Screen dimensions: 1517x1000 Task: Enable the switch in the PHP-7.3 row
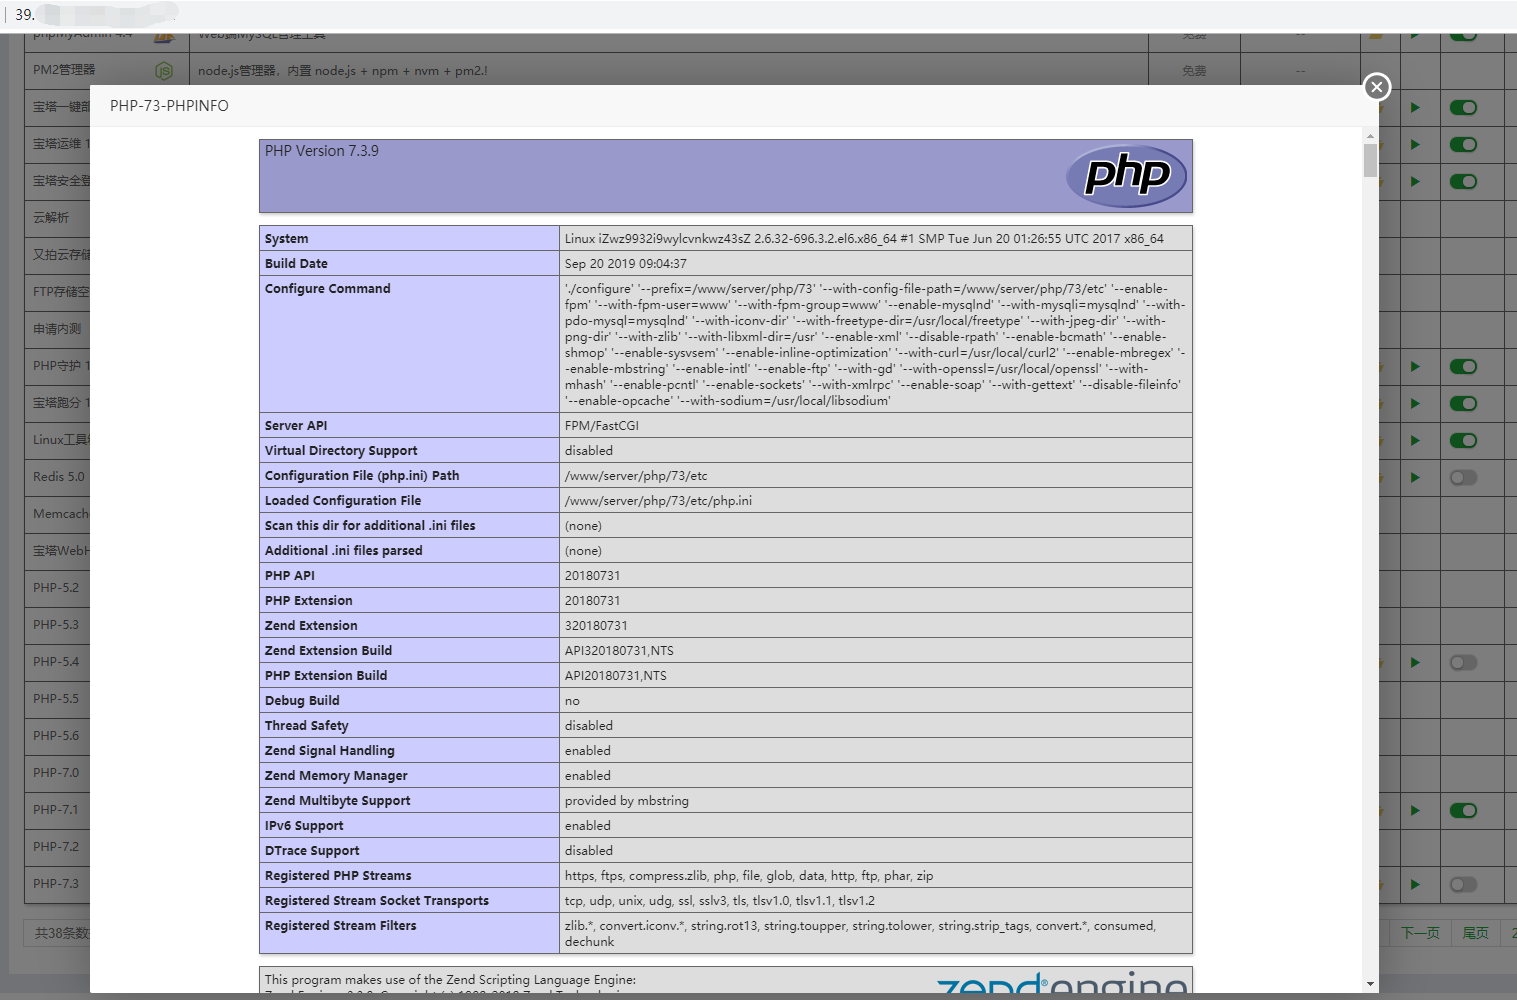1463,885
